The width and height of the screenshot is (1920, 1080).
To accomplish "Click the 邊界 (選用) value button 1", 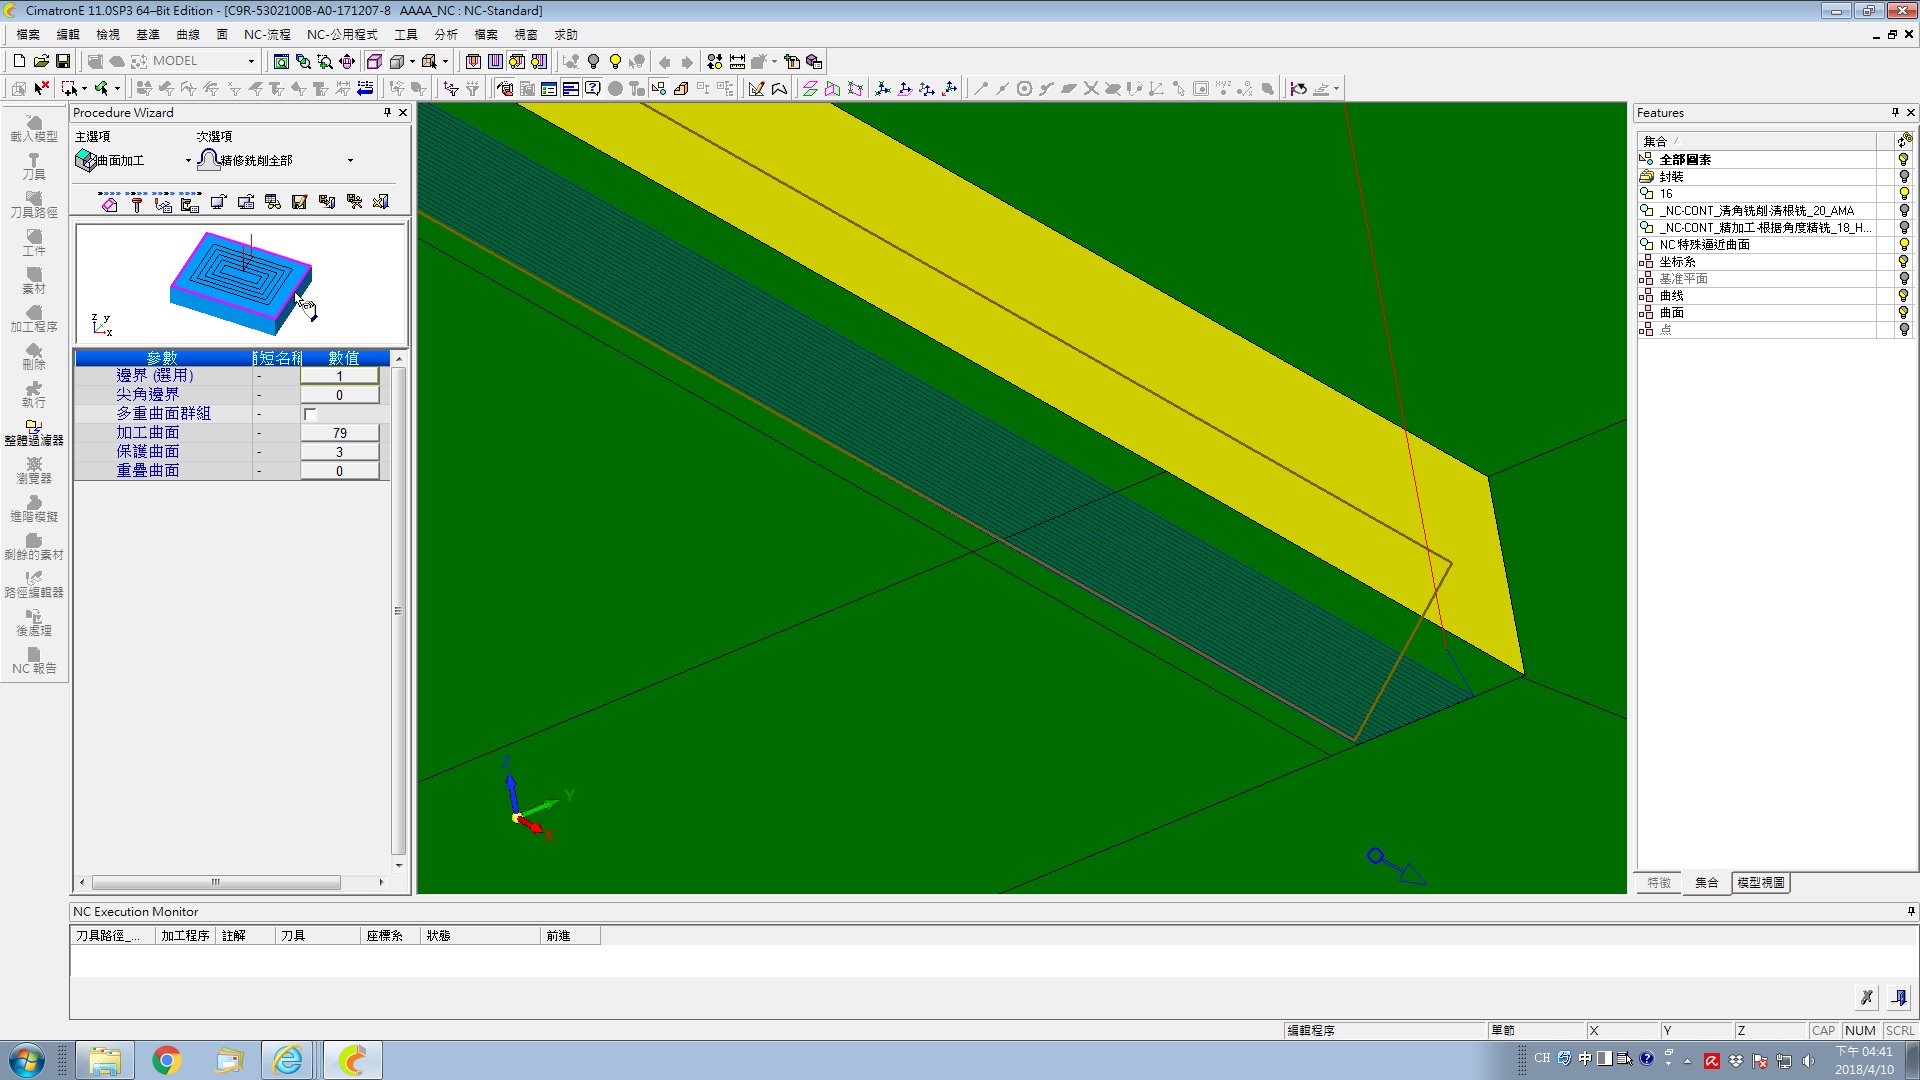I will tap(340, 376).
